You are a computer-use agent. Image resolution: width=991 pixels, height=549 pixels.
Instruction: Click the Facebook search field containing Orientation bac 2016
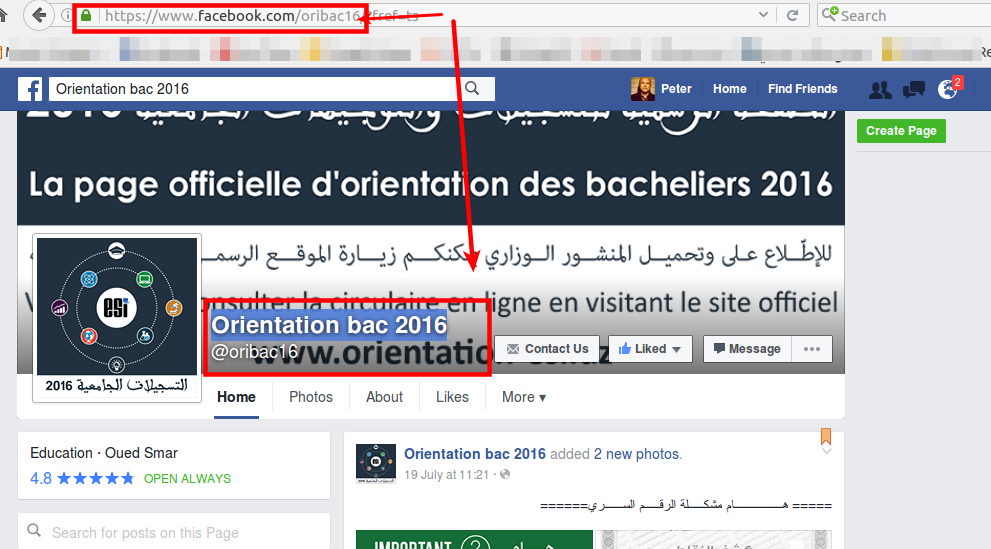pyautogui.click(x=250, y=89)
